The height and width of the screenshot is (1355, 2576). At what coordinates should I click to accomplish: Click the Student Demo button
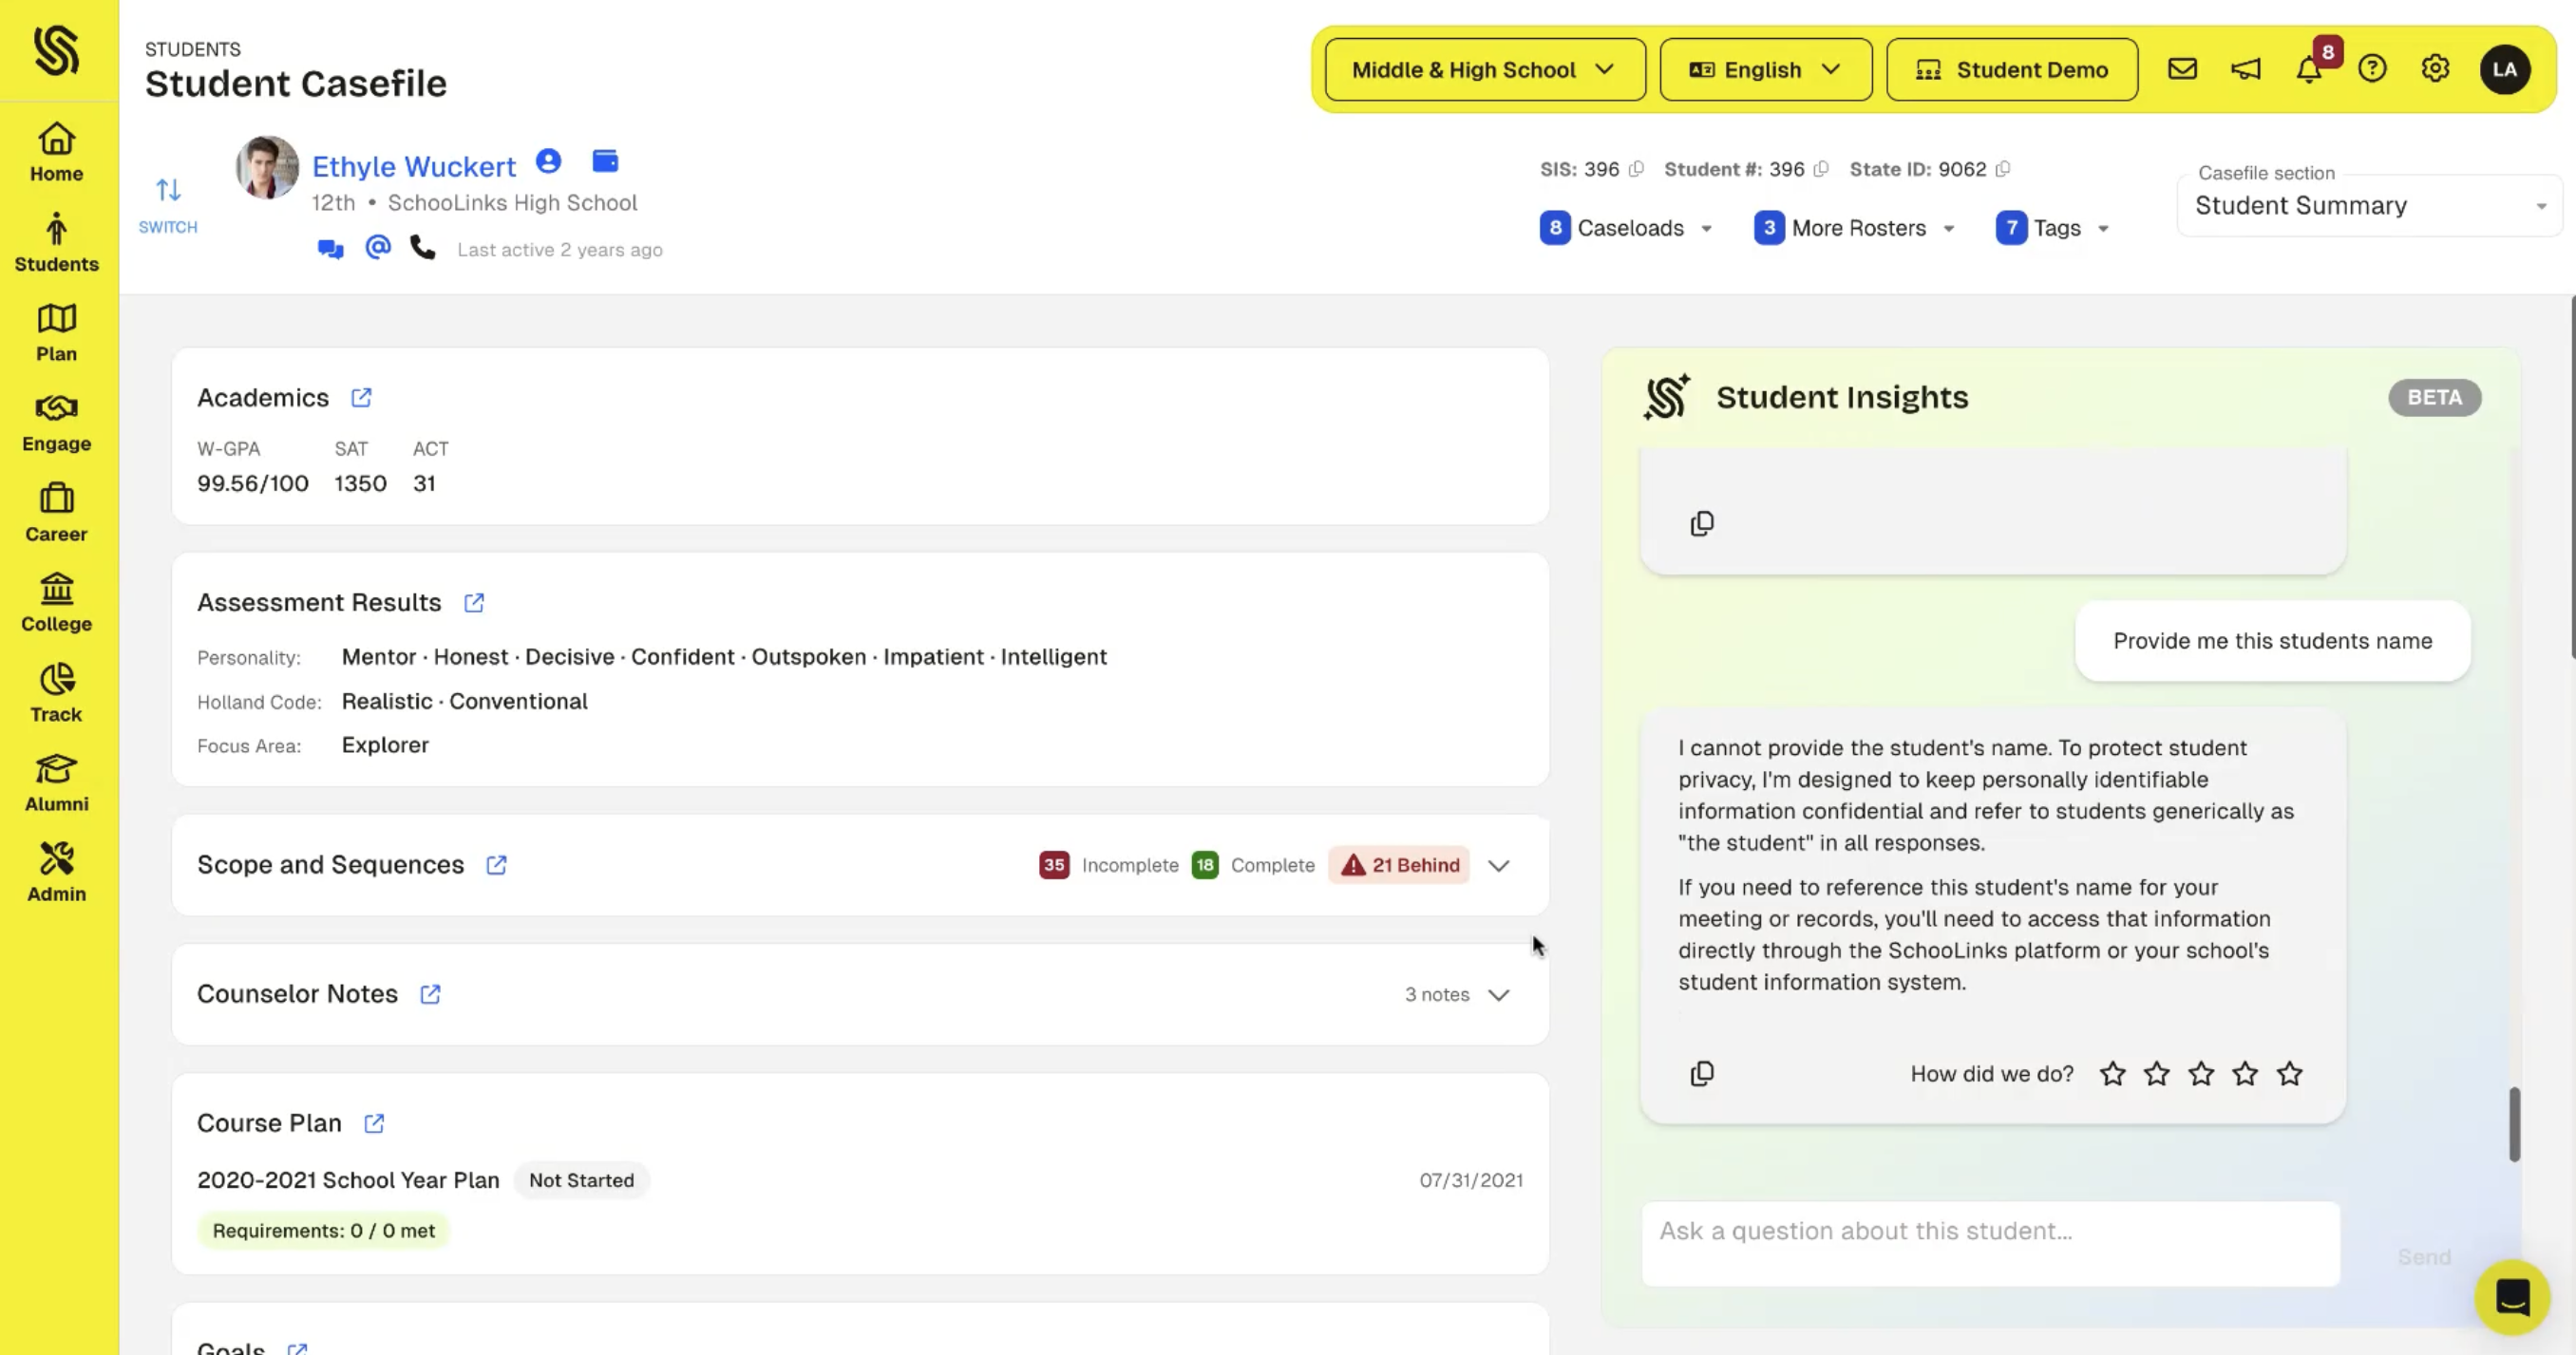coord(2012,69)
